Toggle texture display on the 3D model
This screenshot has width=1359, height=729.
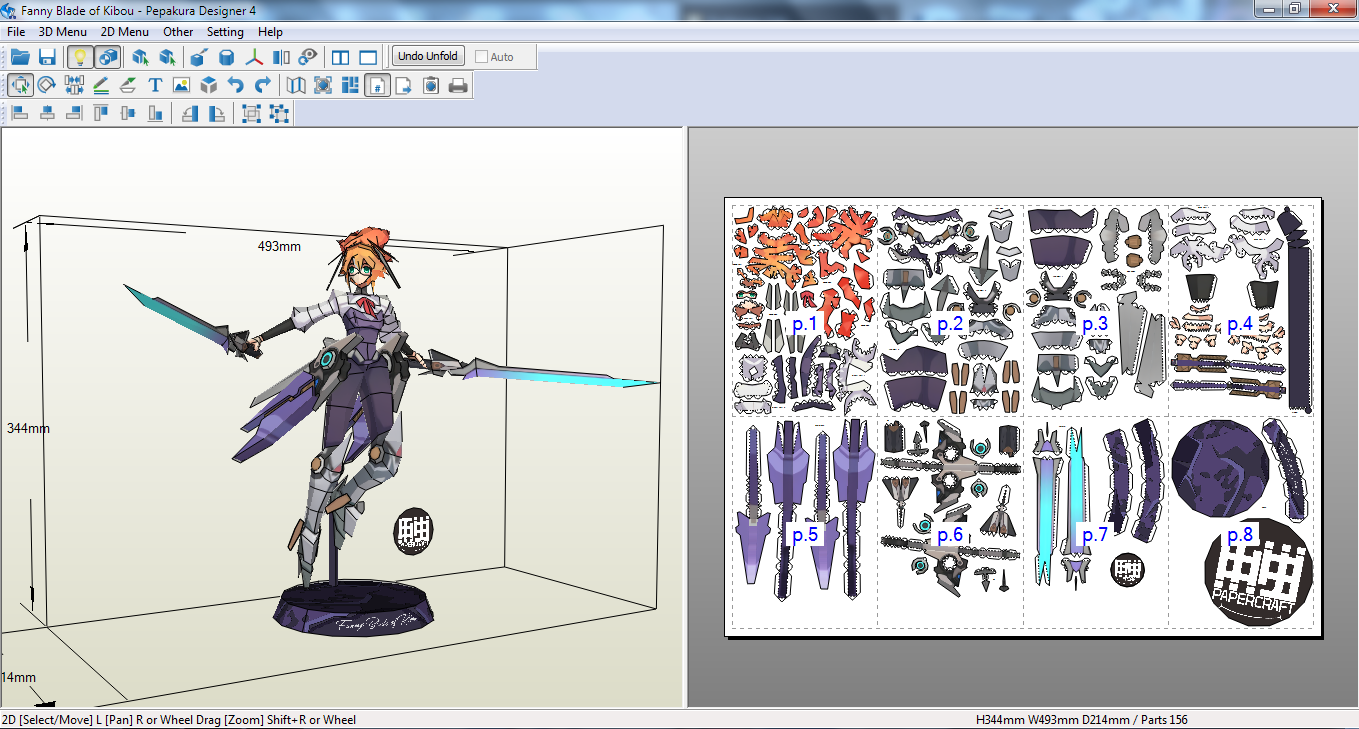[x=108, y=57]
